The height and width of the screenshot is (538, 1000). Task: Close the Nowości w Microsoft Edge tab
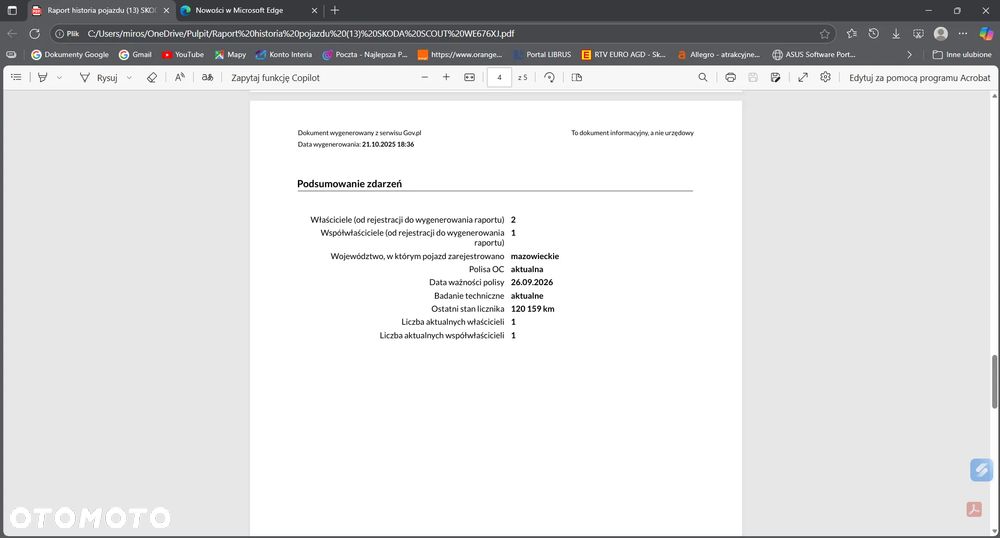(314, 11)
